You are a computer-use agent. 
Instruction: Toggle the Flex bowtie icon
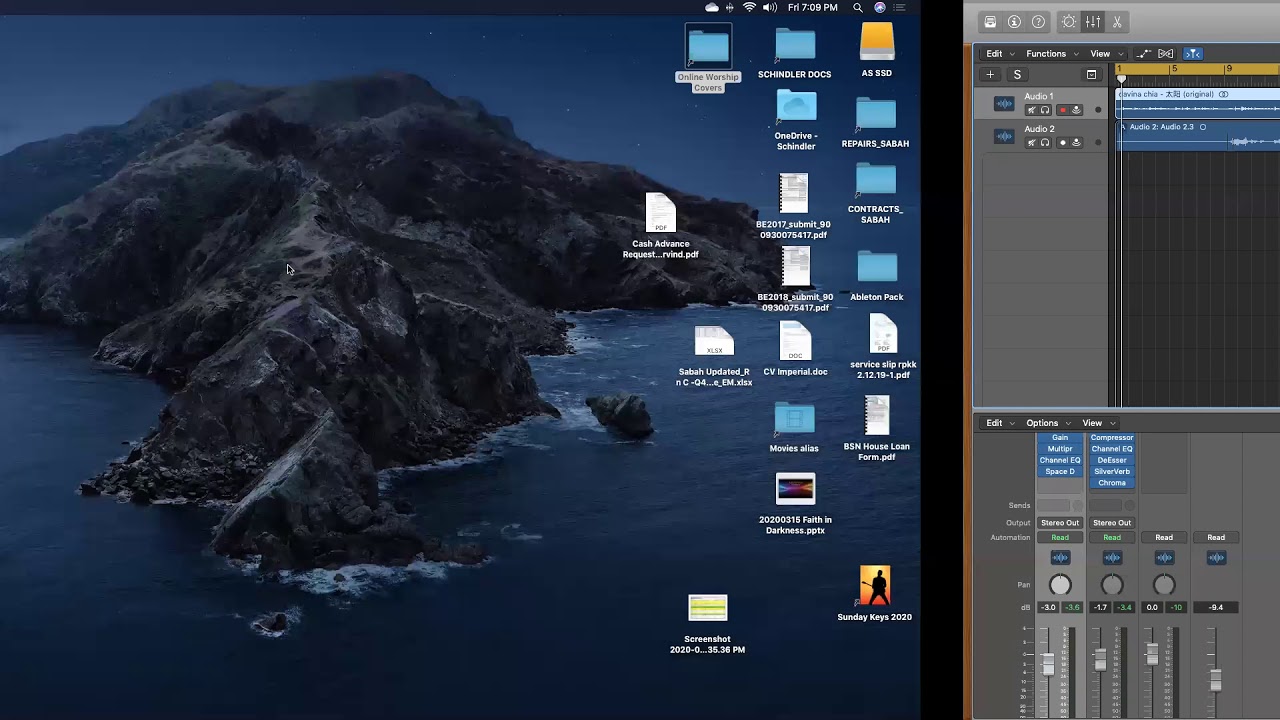click(x=1165, y=54)
